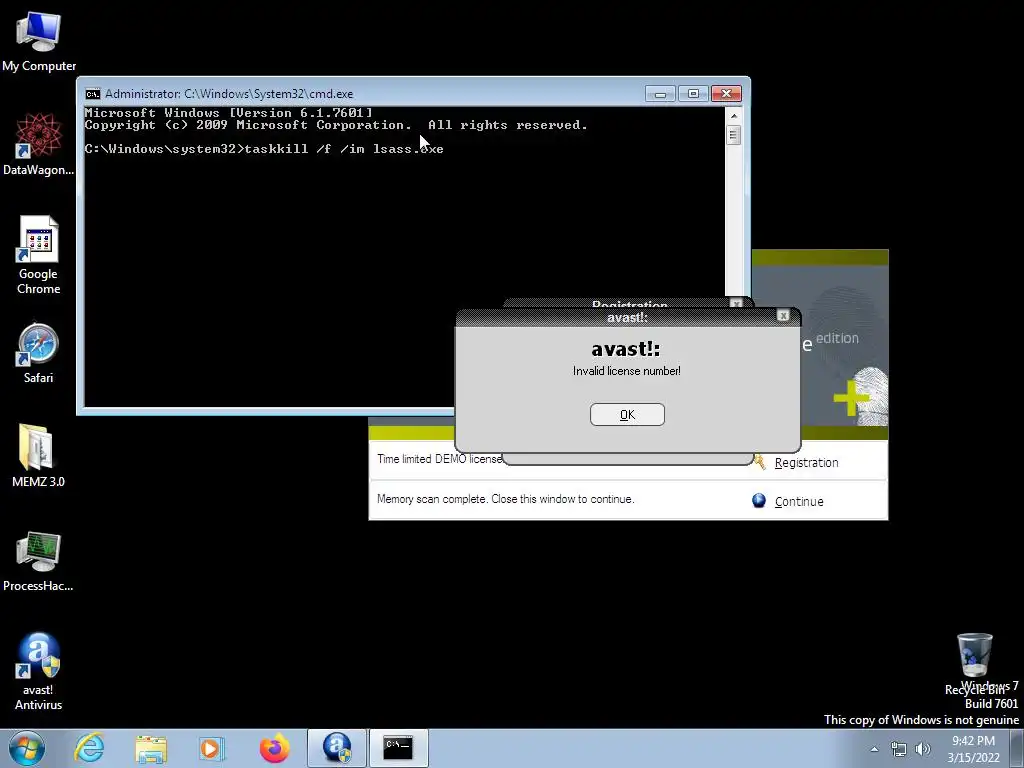Screen dimensions: 1024x768
Task: Open the Windows Start menu orb
Action: (27, 748)
